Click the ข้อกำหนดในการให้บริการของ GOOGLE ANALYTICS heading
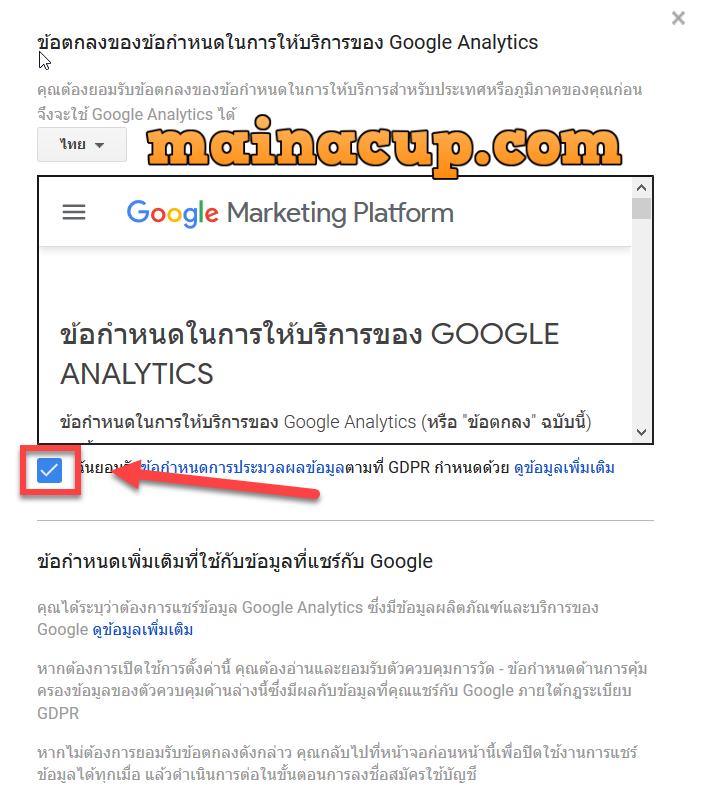704x791 pixels. coord(310,353)
